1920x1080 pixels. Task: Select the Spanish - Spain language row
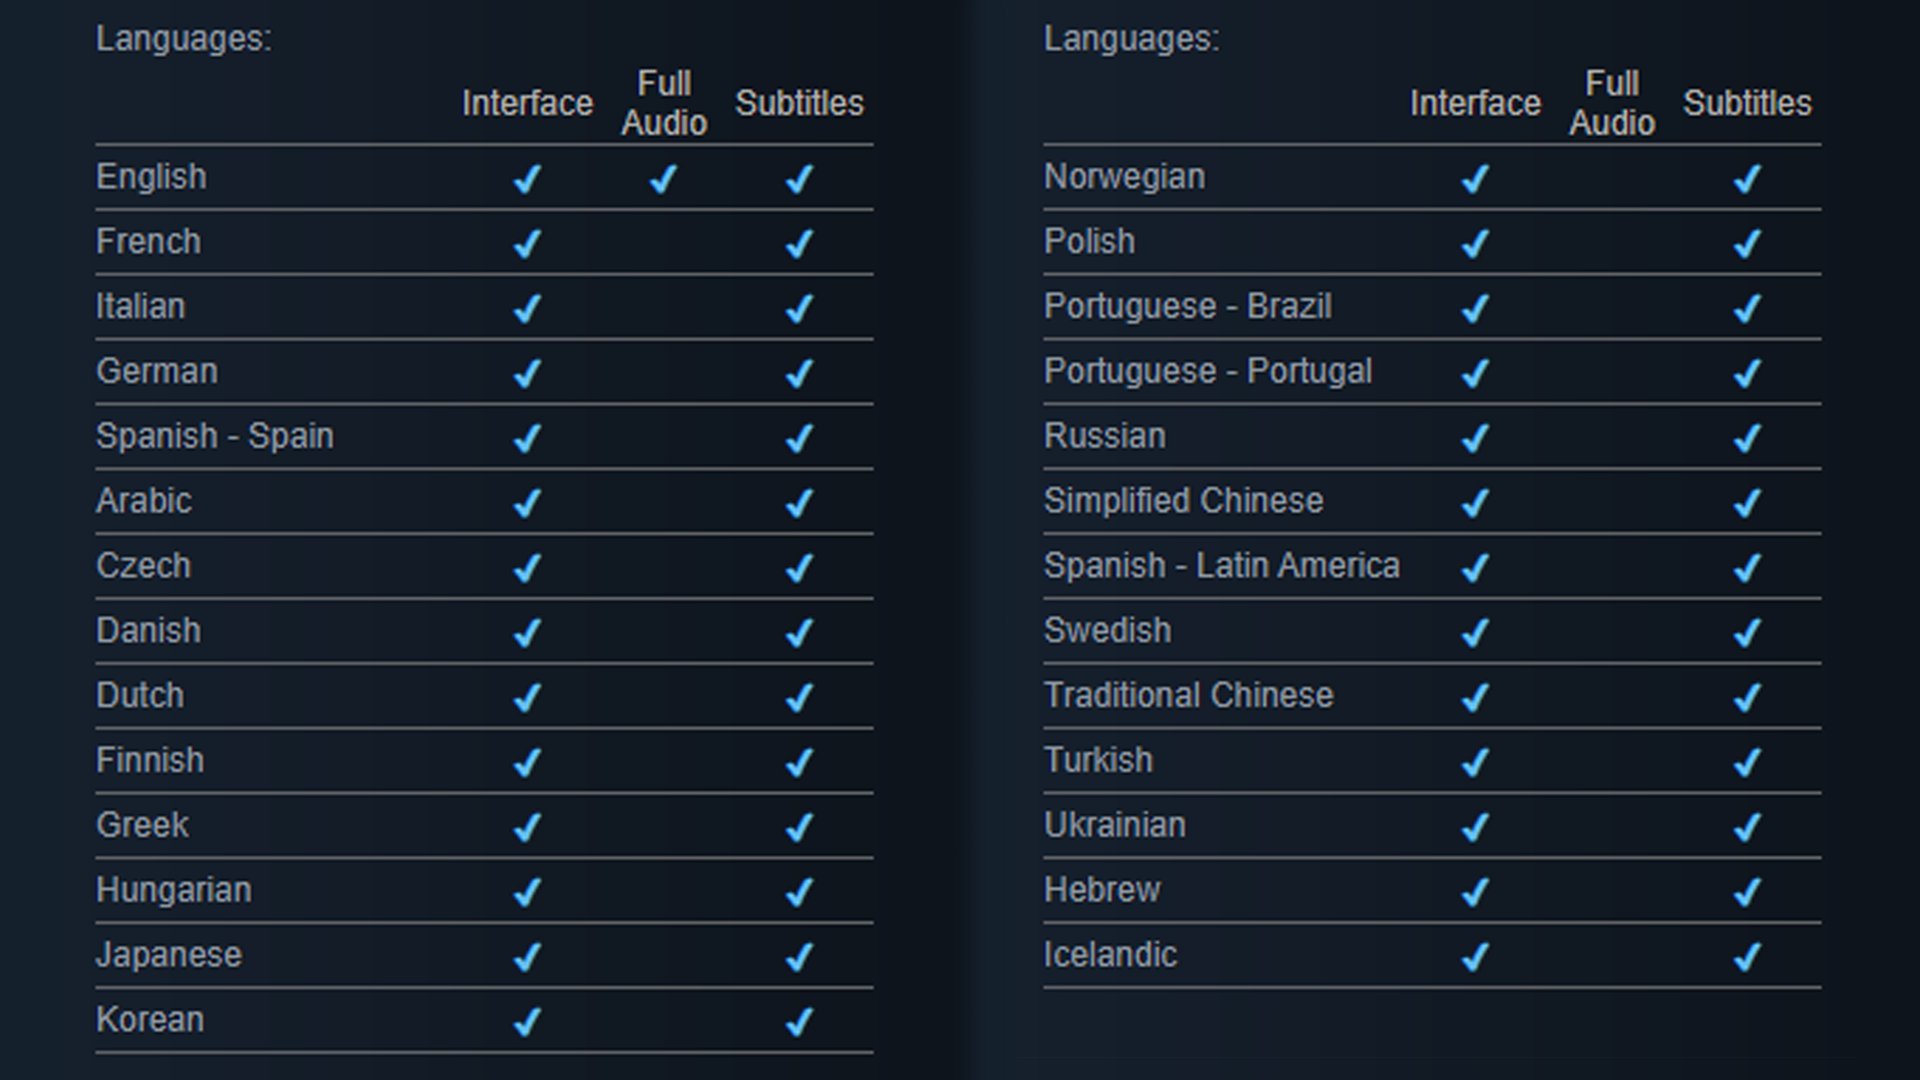click(215, 436)
